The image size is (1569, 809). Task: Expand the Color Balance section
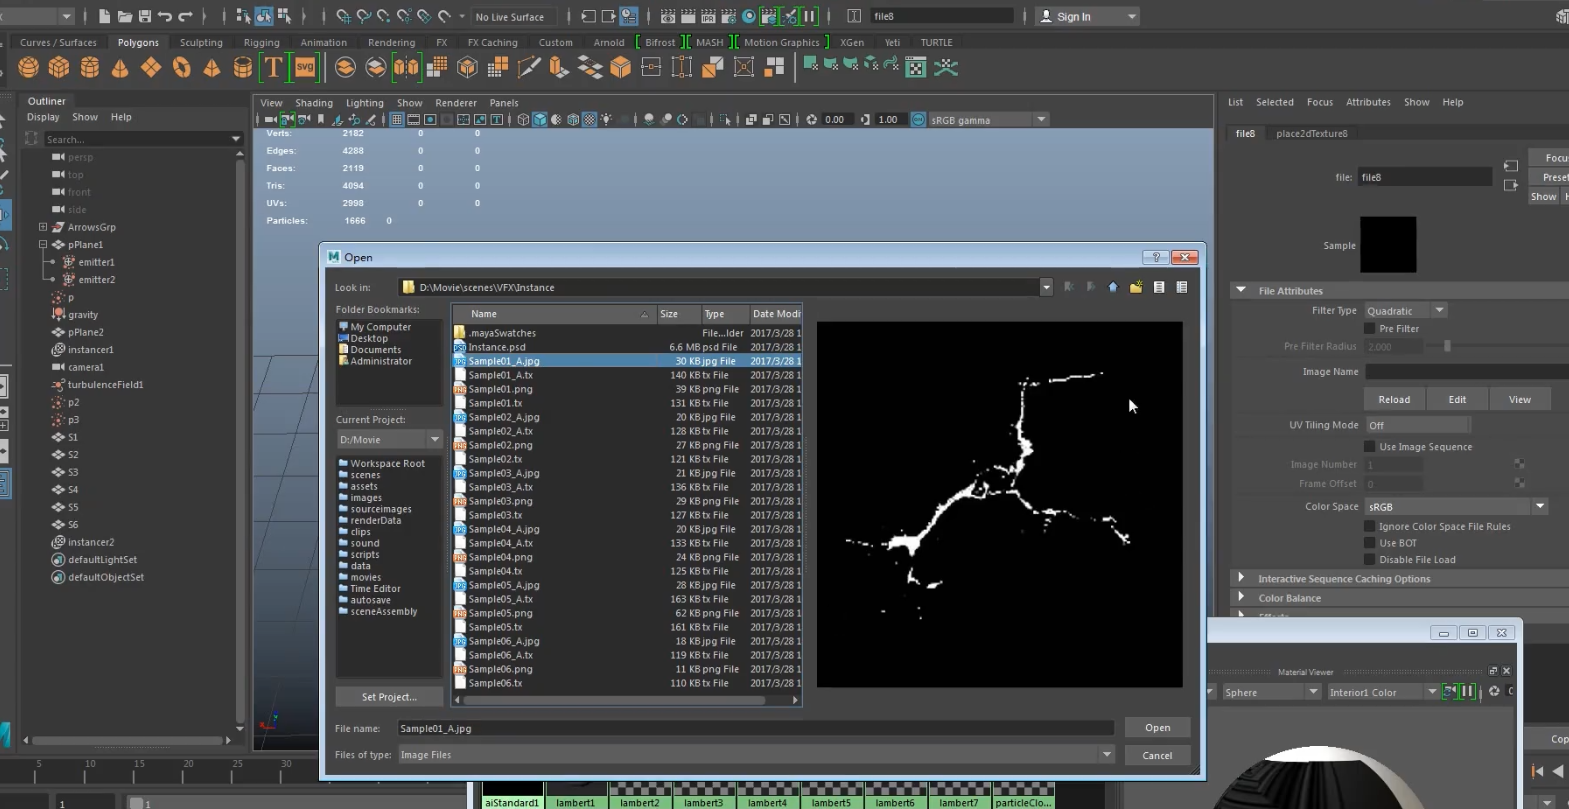click(1241, 597)
